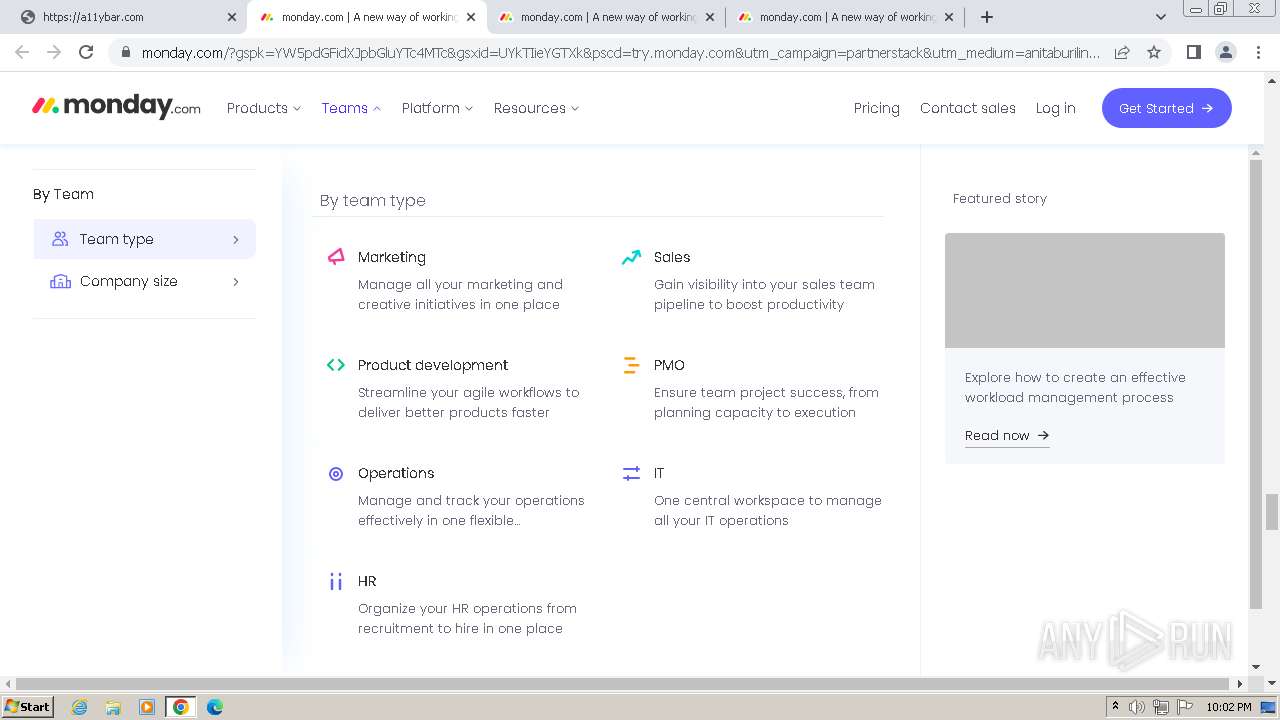Click the URL address bar field

pos(620,52)
